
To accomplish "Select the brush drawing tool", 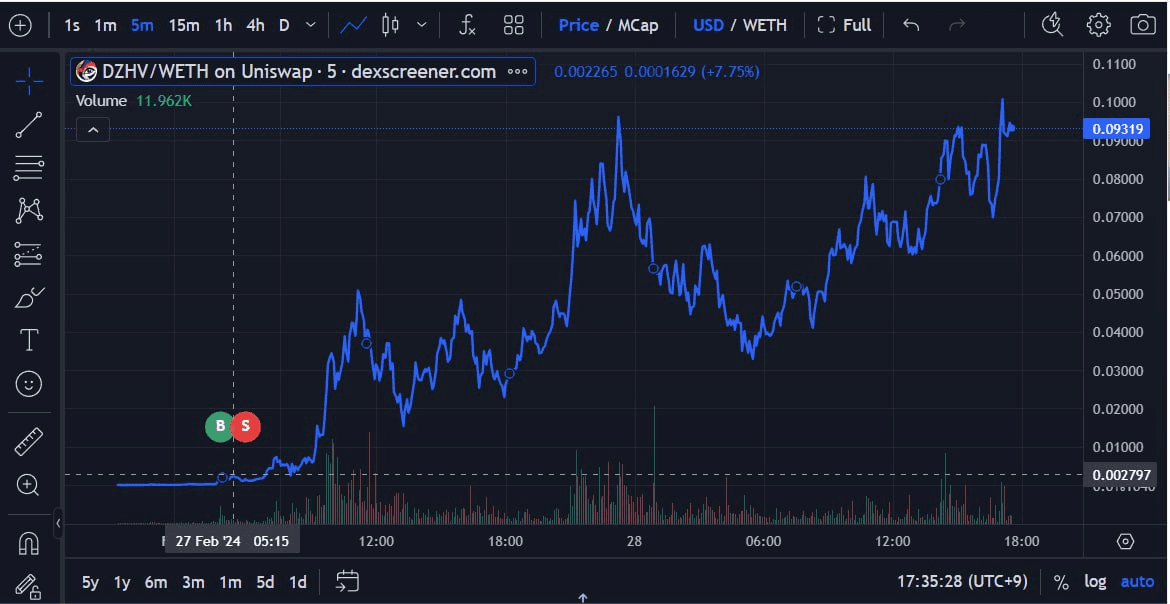I will (28, 297).
